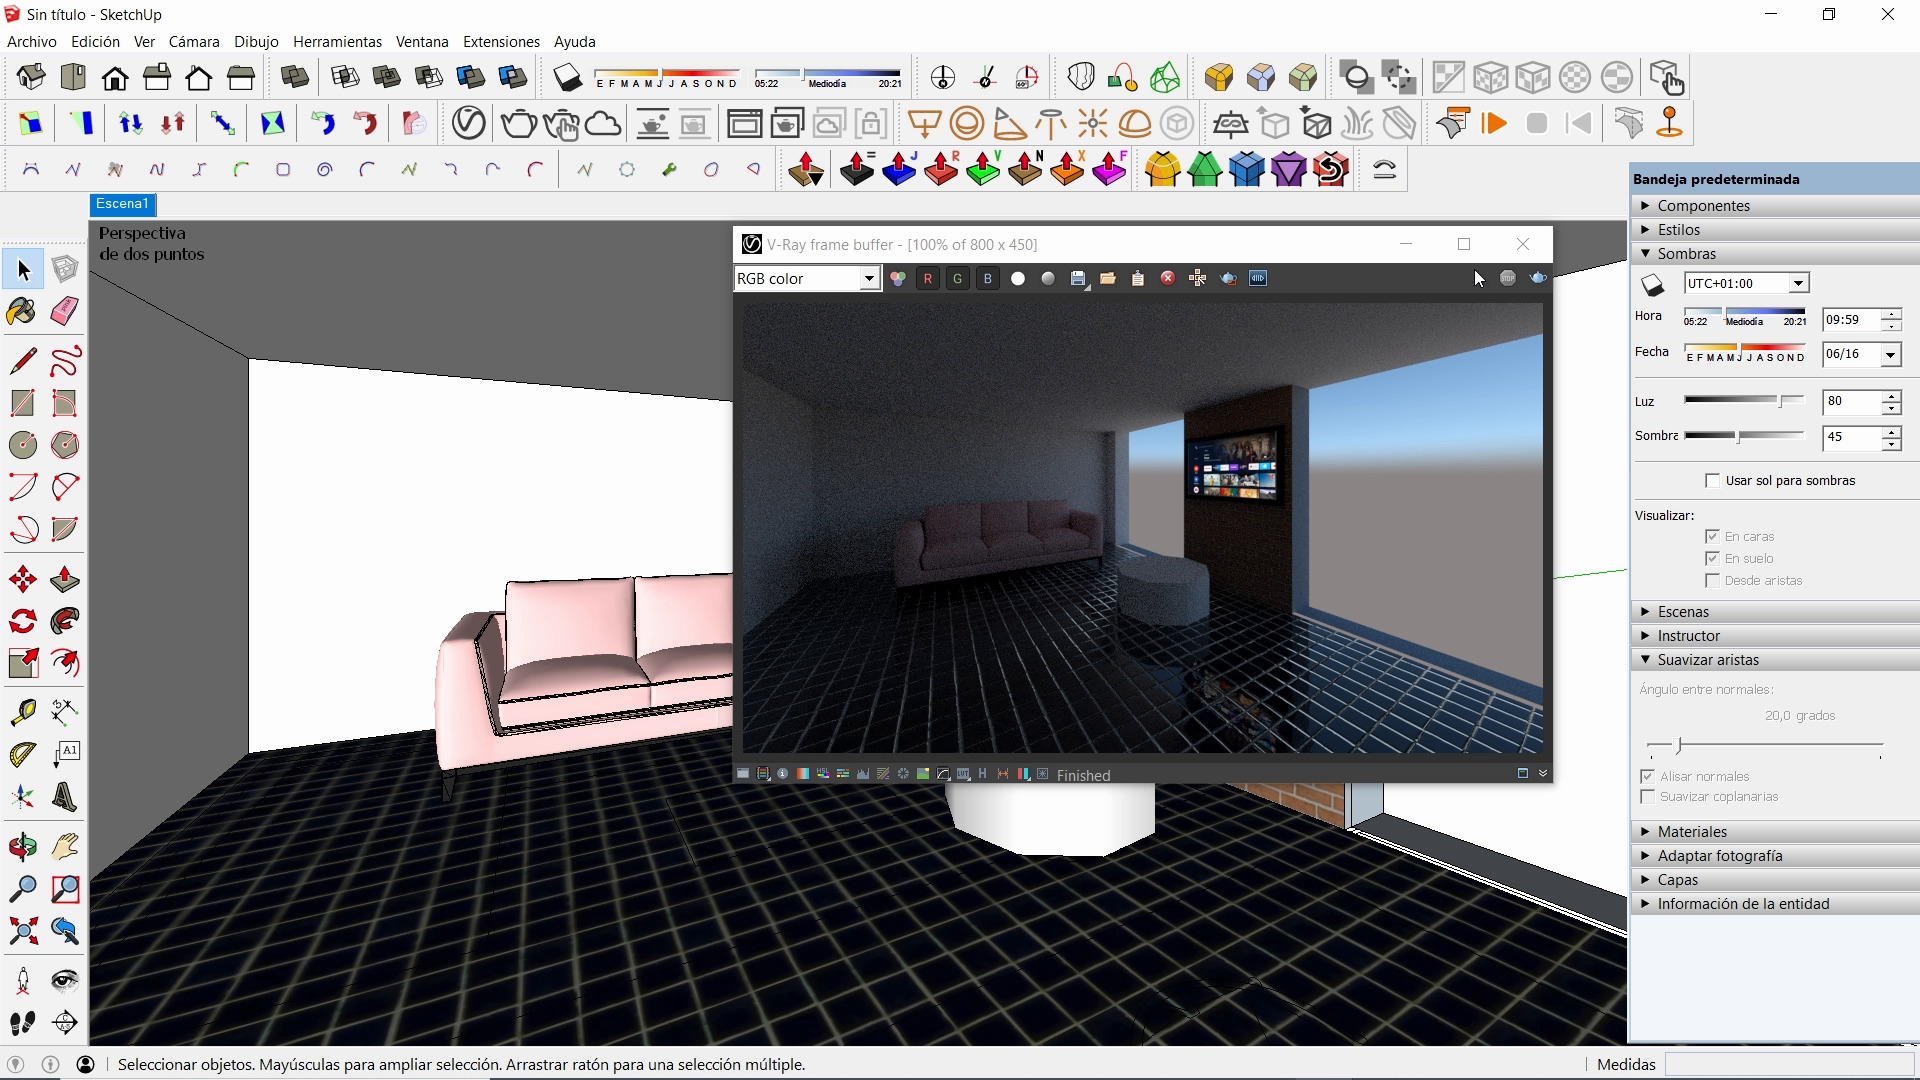Toggle the En suelo checkbox
1920x1080 pixels.
click(x=1712, y=559)
